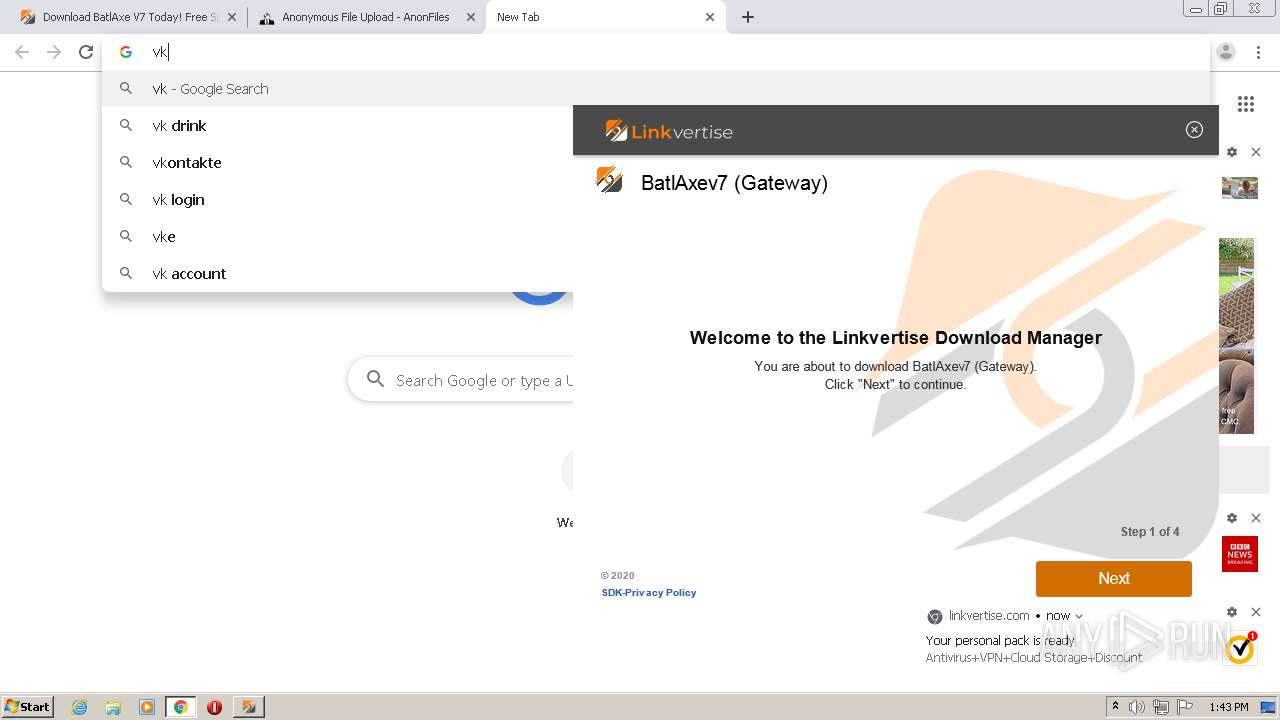Close the Linkvertise download manager dialog
The height and width of the screenshot is (720, 1280).
(1194, 130)
